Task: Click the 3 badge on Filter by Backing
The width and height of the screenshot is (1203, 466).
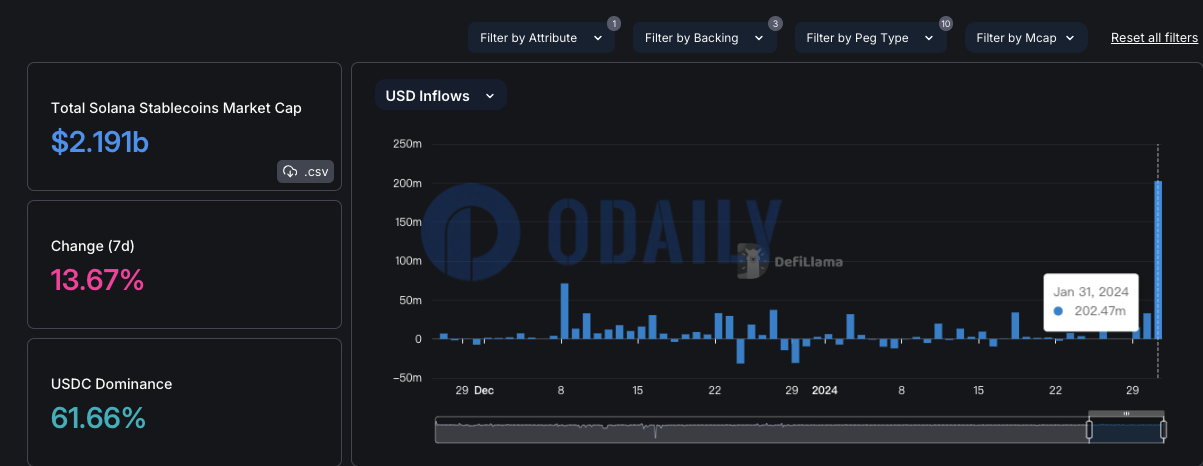Action: click(775, 23)
